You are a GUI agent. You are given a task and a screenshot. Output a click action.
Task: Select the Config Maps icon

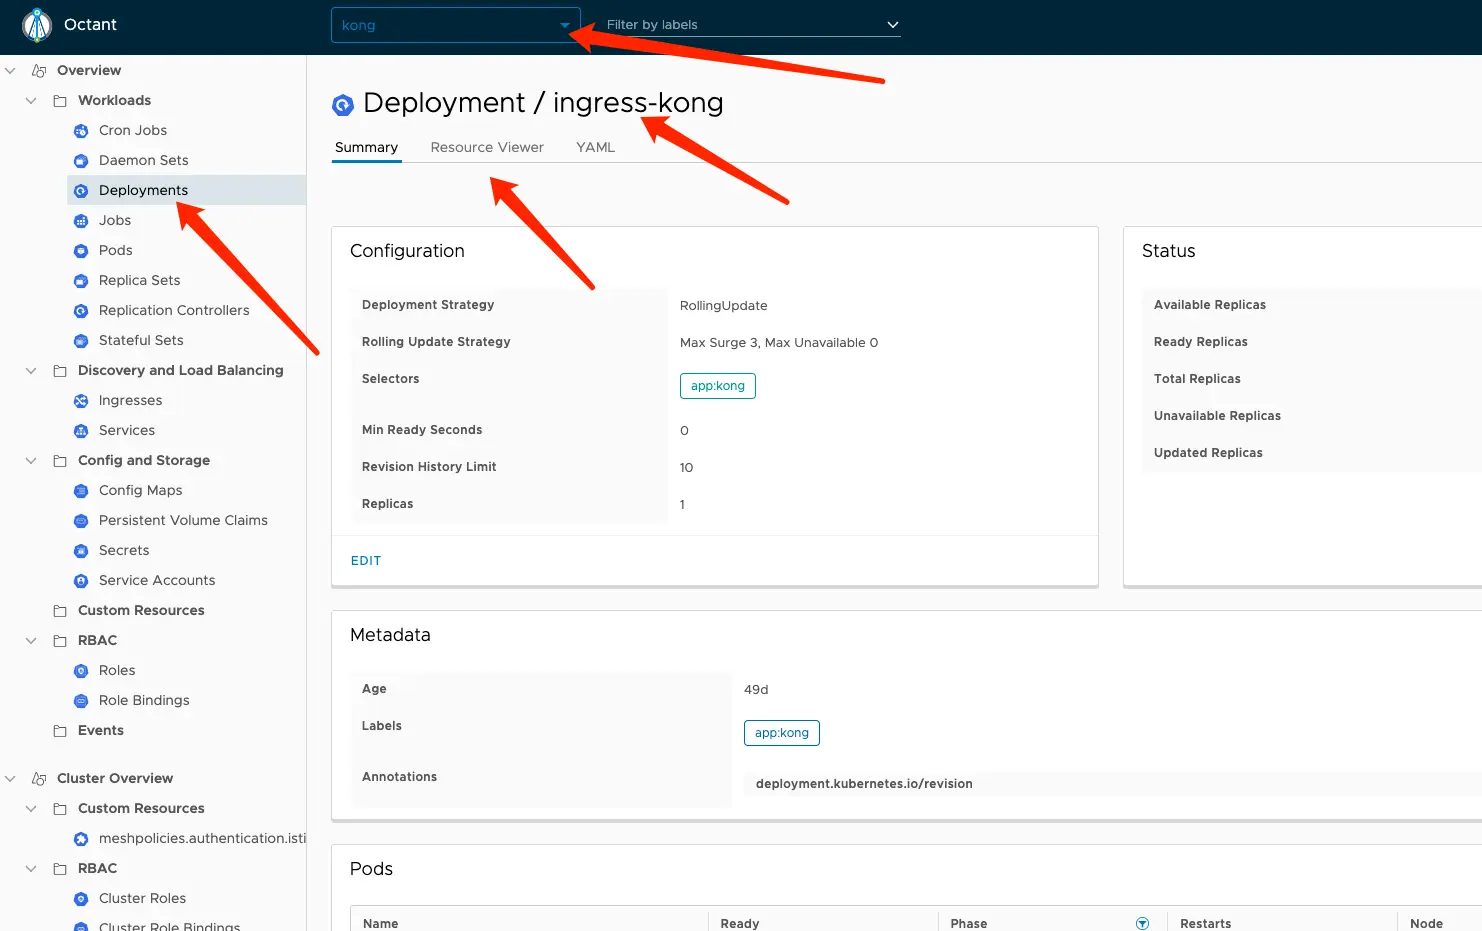point(81,491)
